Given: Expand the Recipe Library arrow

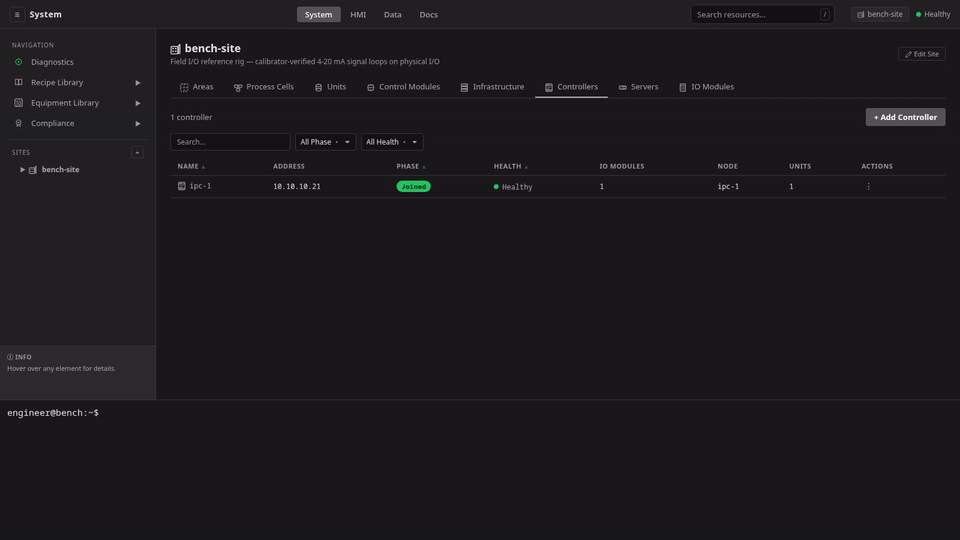Looking at the screenshot, I should (138, 83).
